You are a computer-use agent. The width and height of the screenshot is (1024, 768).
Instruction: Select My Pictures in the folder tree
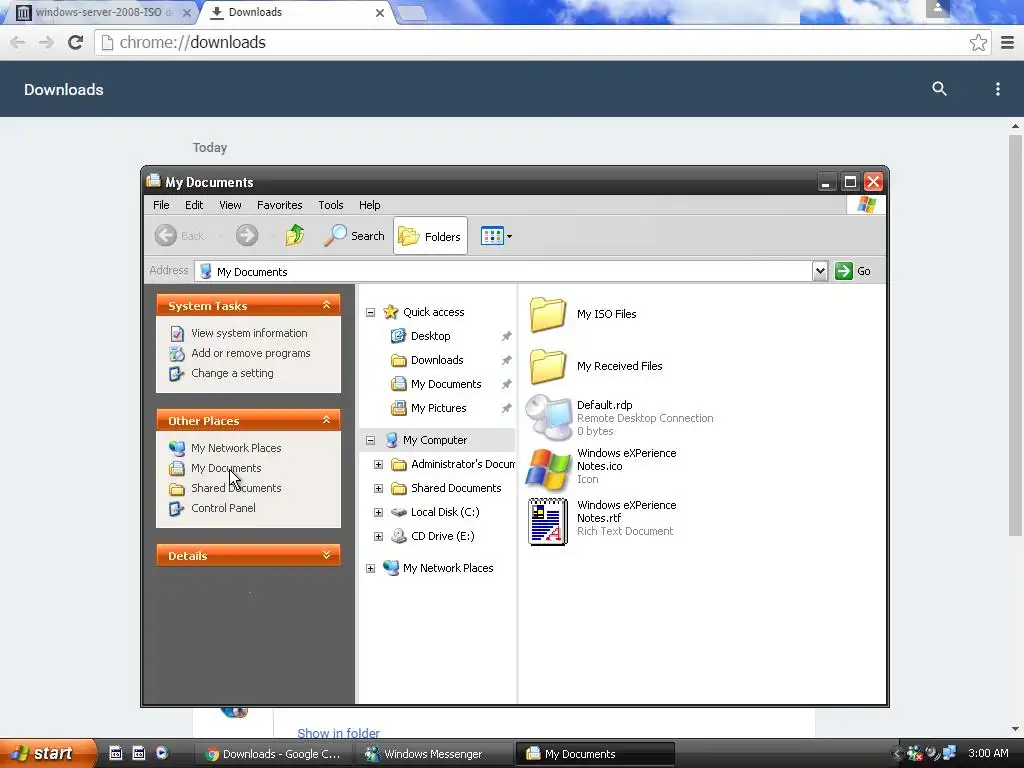coord(438,408)
